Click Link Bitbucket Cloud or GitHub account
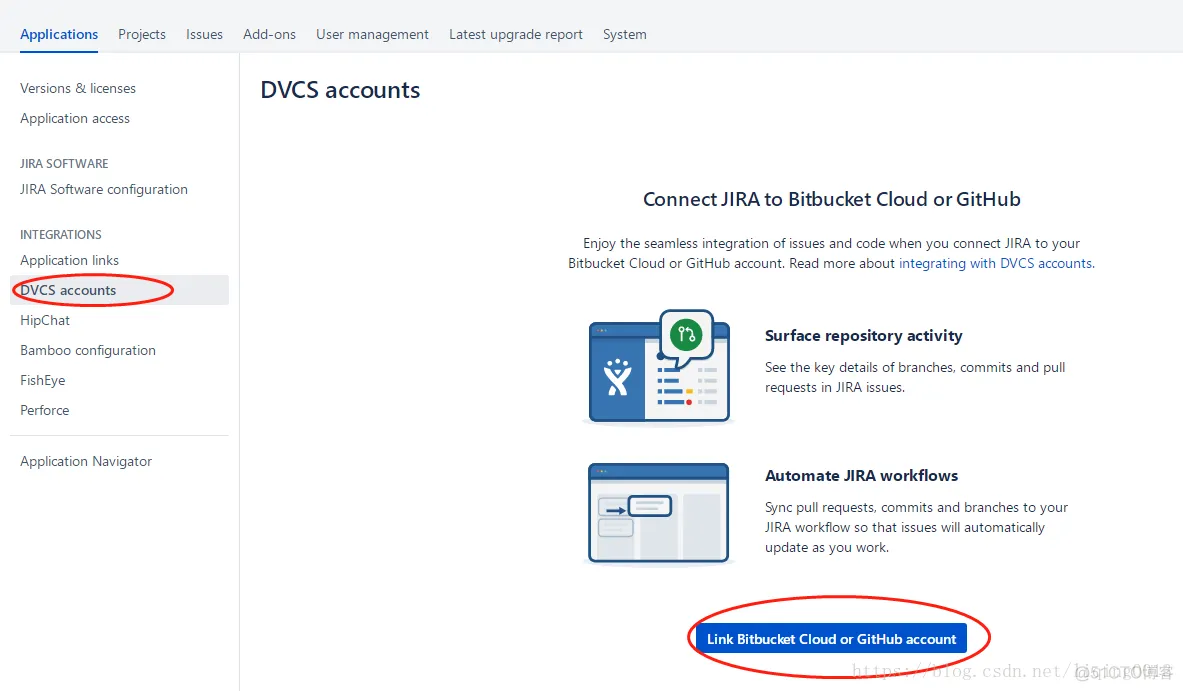The width and height of the screenshot is (1183, 691). click(x=831, y=639)
